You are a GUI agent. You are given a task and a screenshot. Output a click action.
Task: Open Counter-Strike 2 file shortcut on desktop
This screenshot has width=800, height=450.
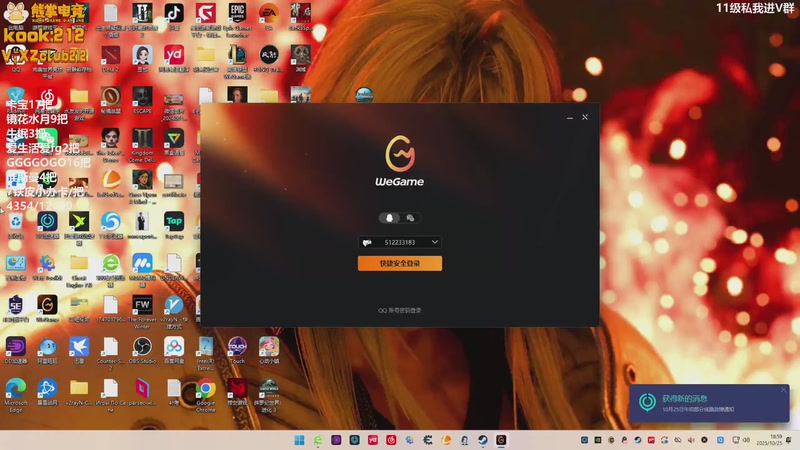[x=111, y=353]
